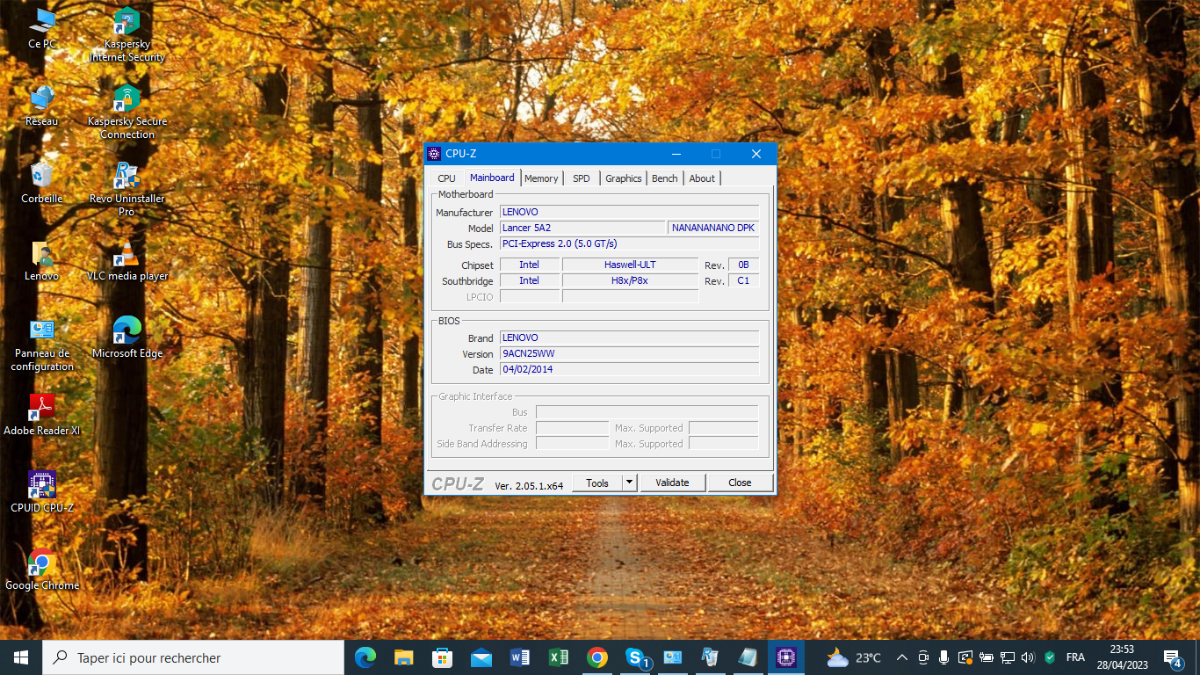Click the taskbar search box

click(195, 657)
